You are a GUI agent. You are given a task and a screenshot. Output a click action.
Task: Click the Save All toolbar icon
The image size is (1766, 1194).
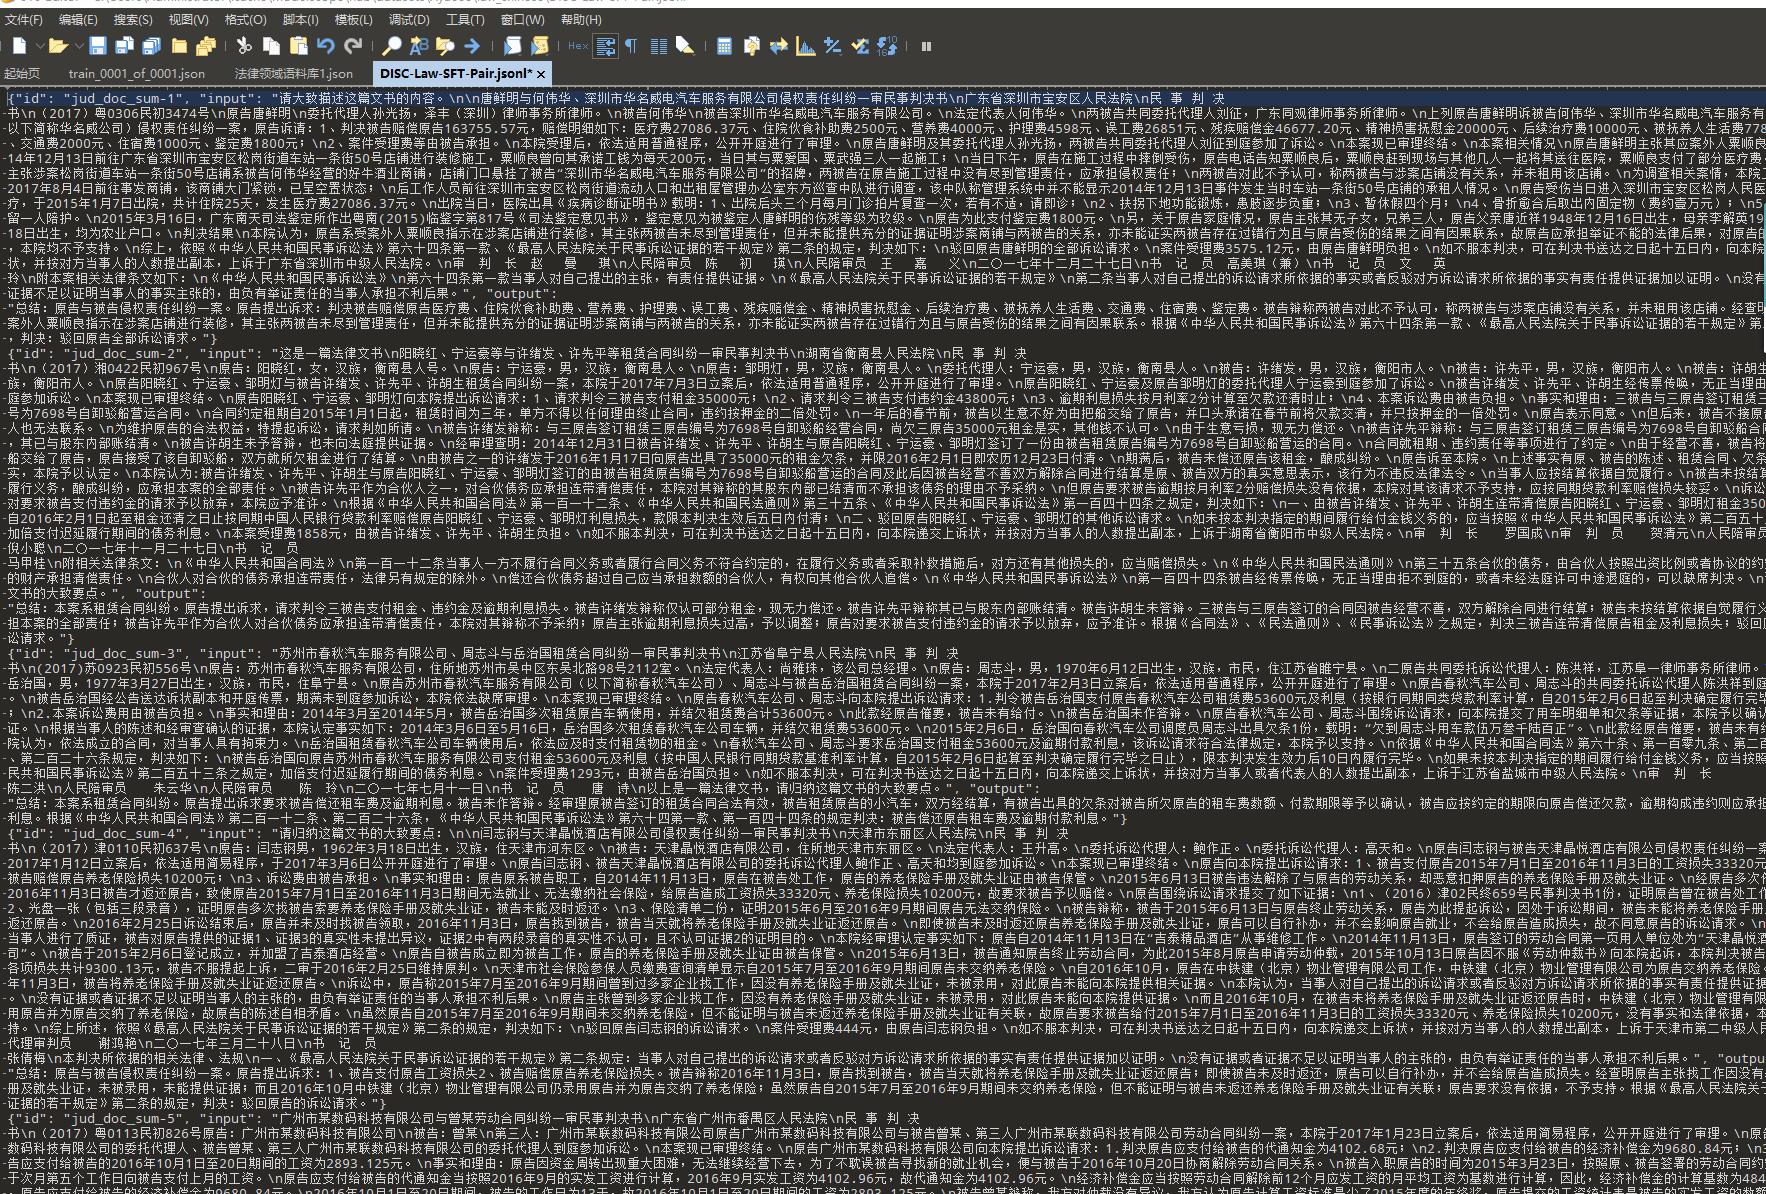(151, 45)
